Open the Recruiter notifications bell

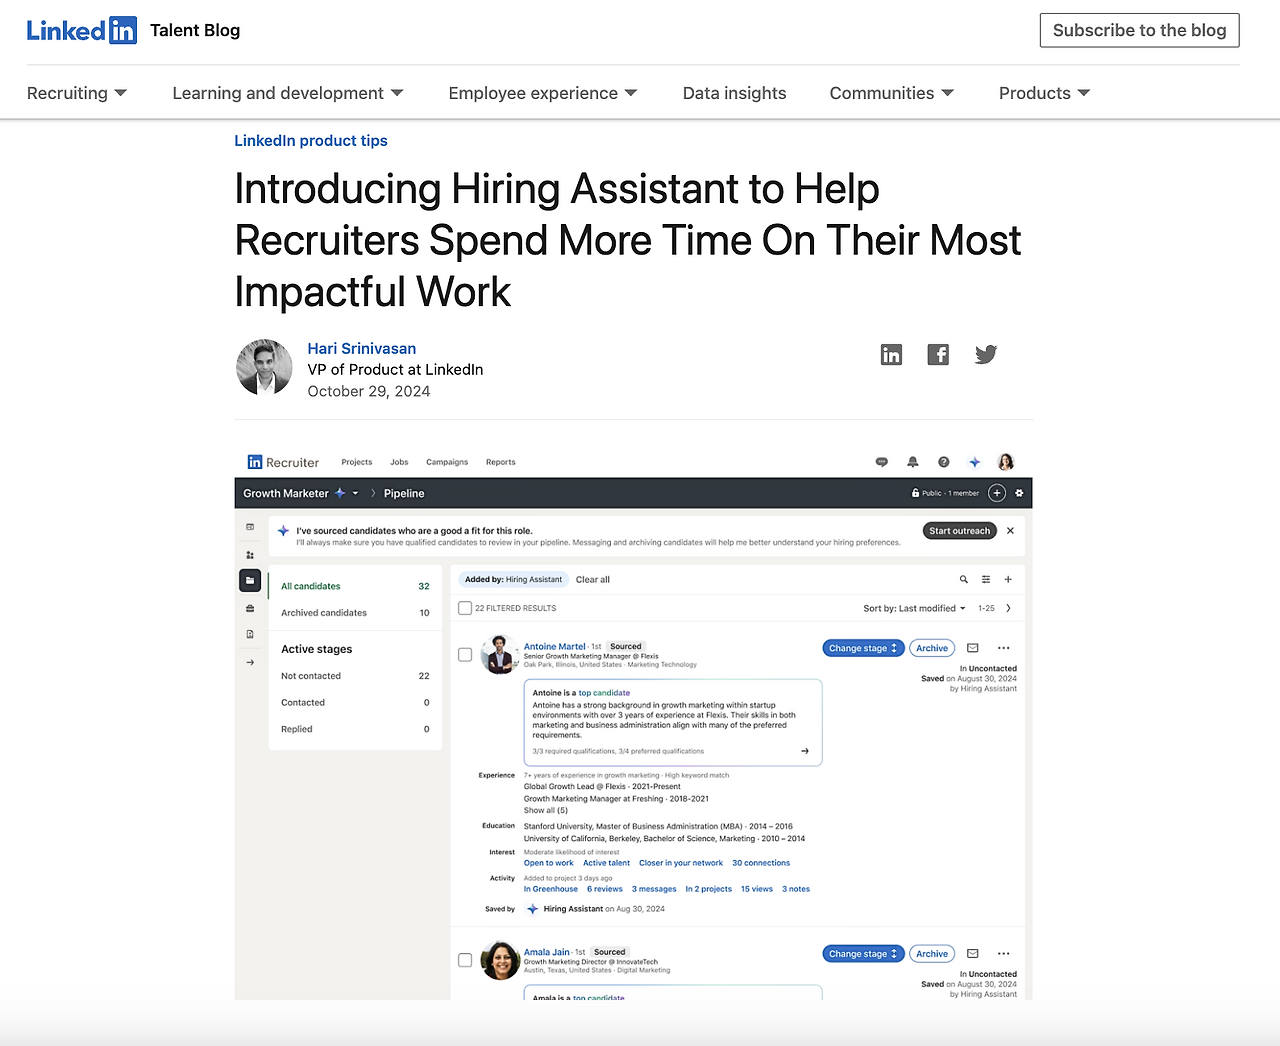913,462
